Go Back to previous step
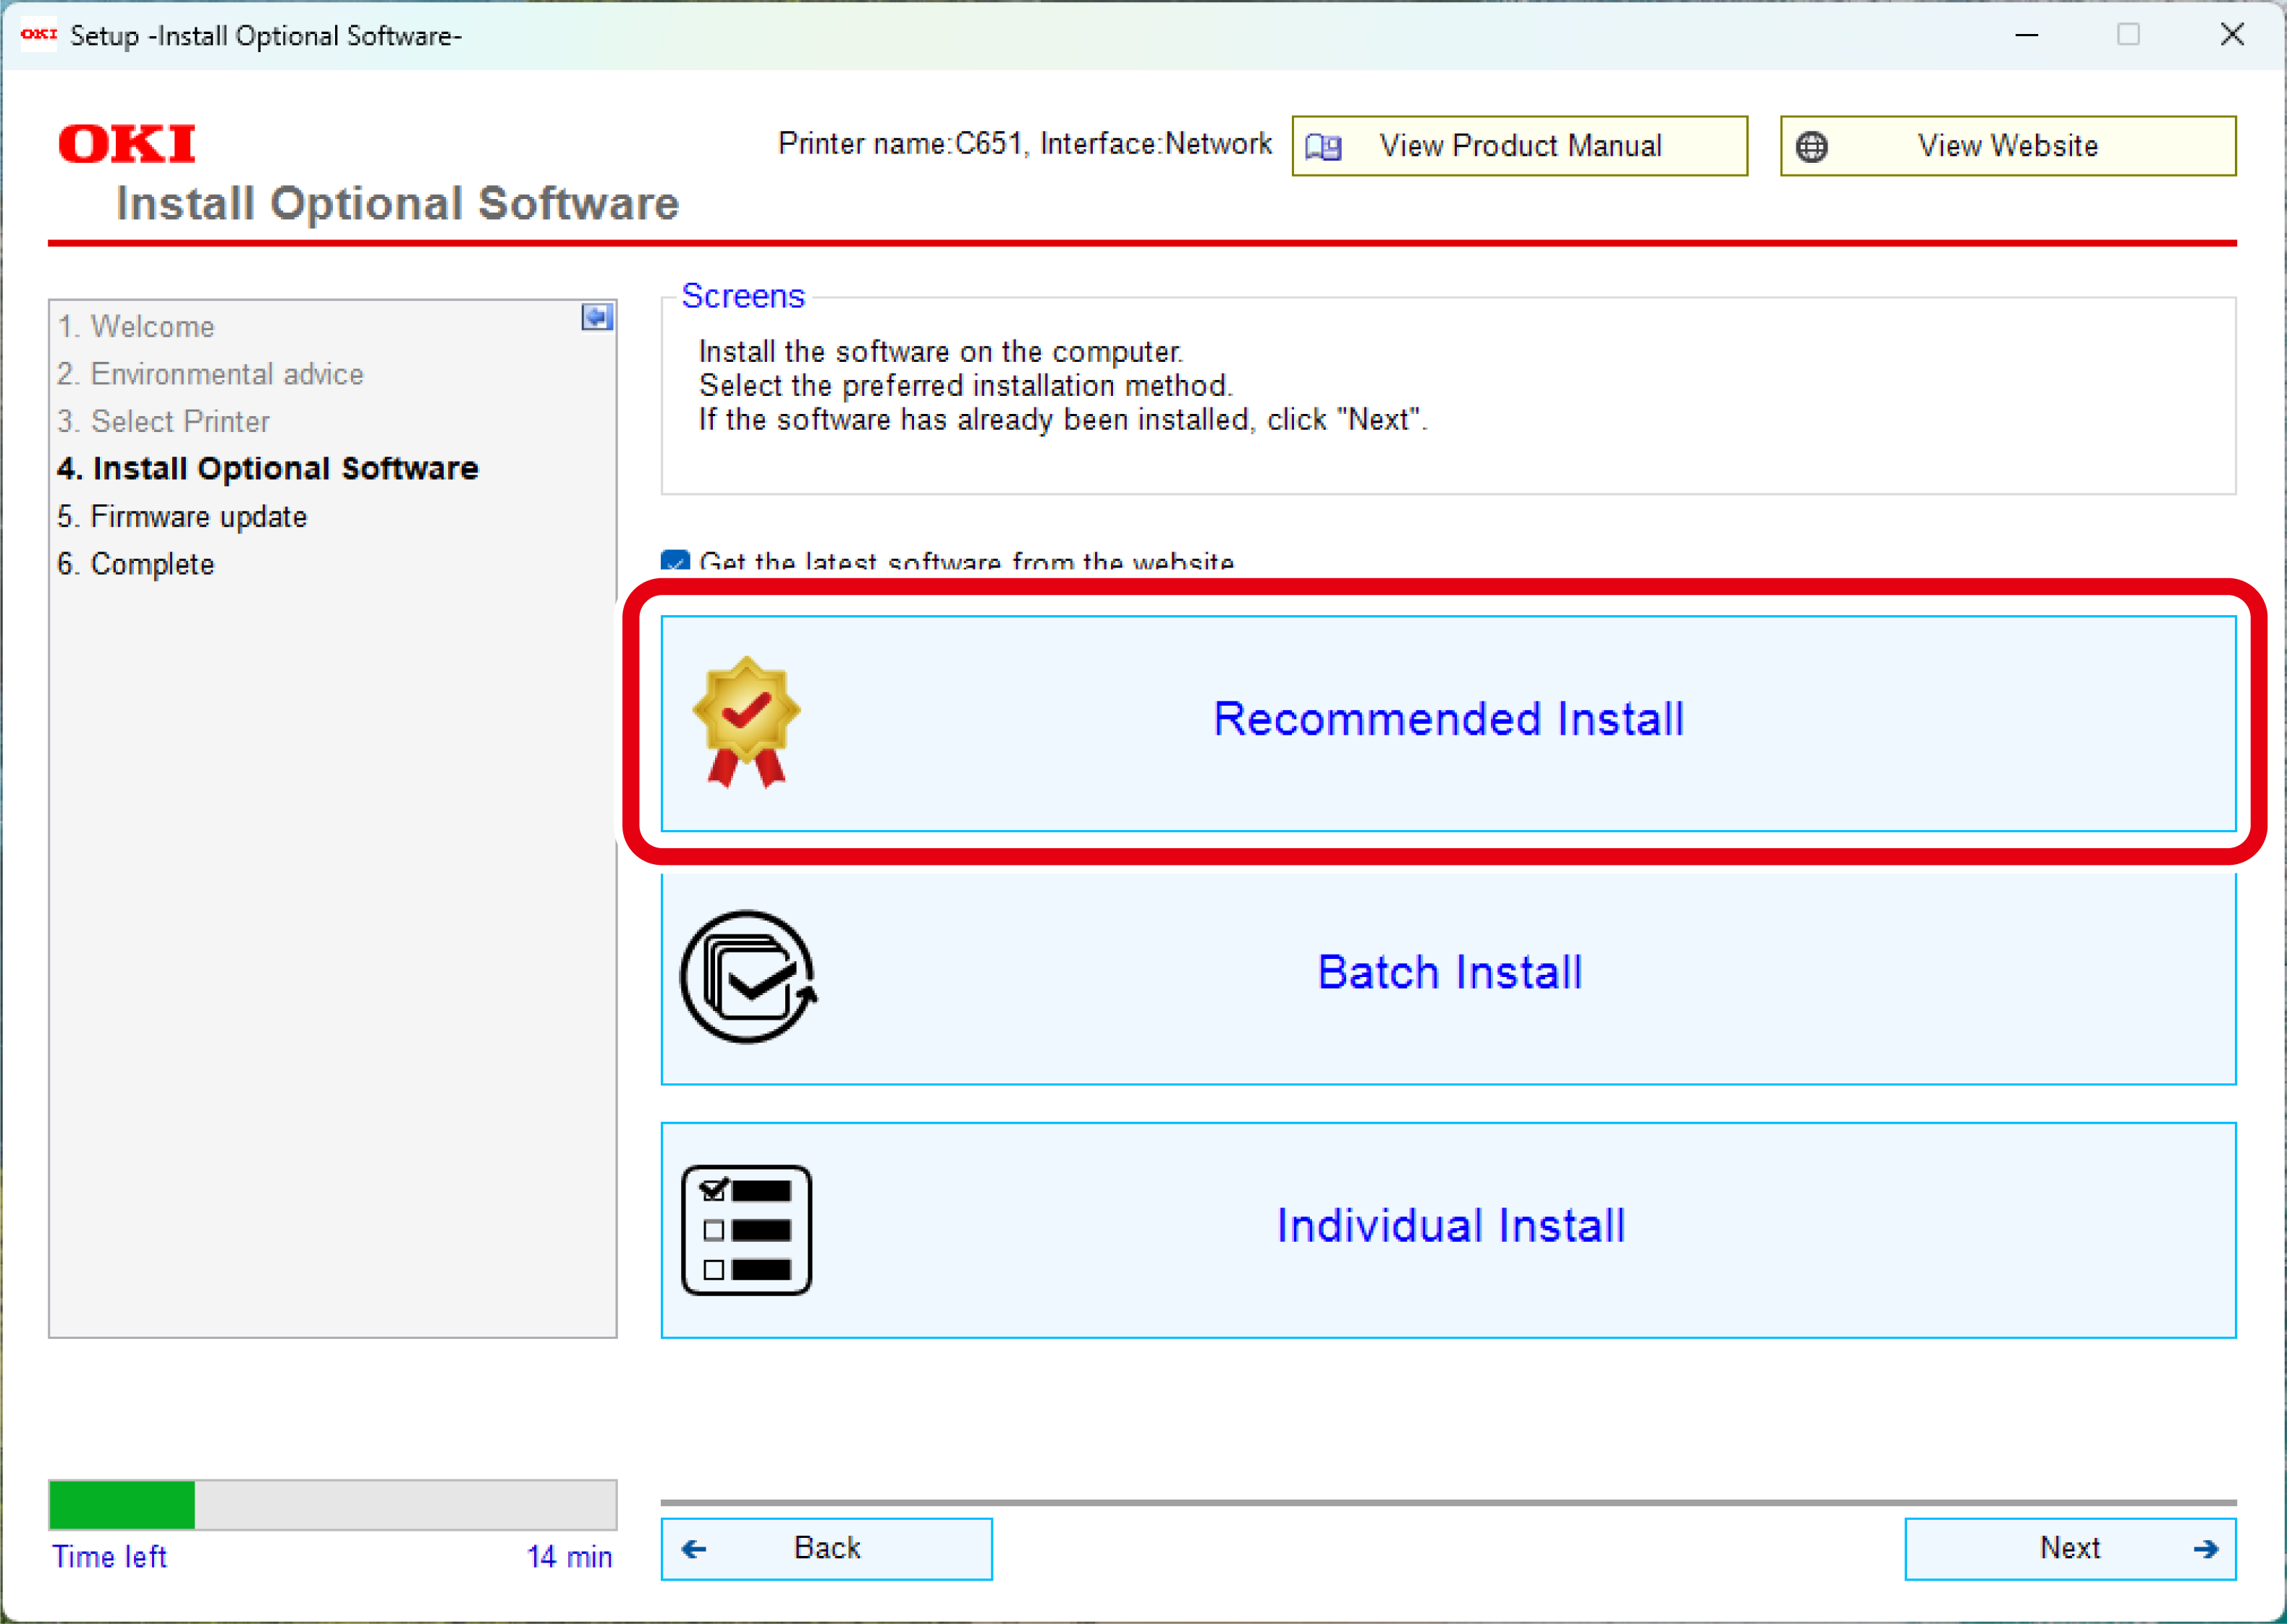Image resolution: width=2287 pixels, height=1624 pixels. coord(826,1549)
